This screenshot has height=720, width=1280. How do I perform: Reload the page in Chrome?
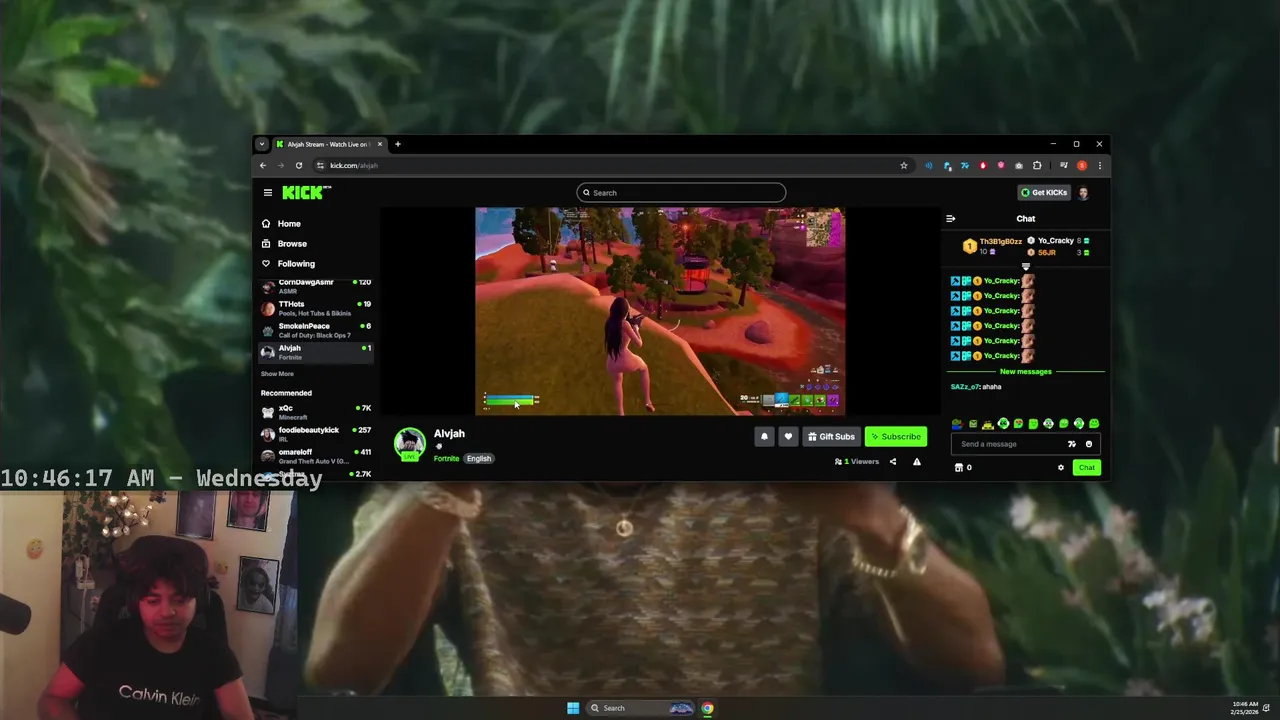tap(299, 166)
